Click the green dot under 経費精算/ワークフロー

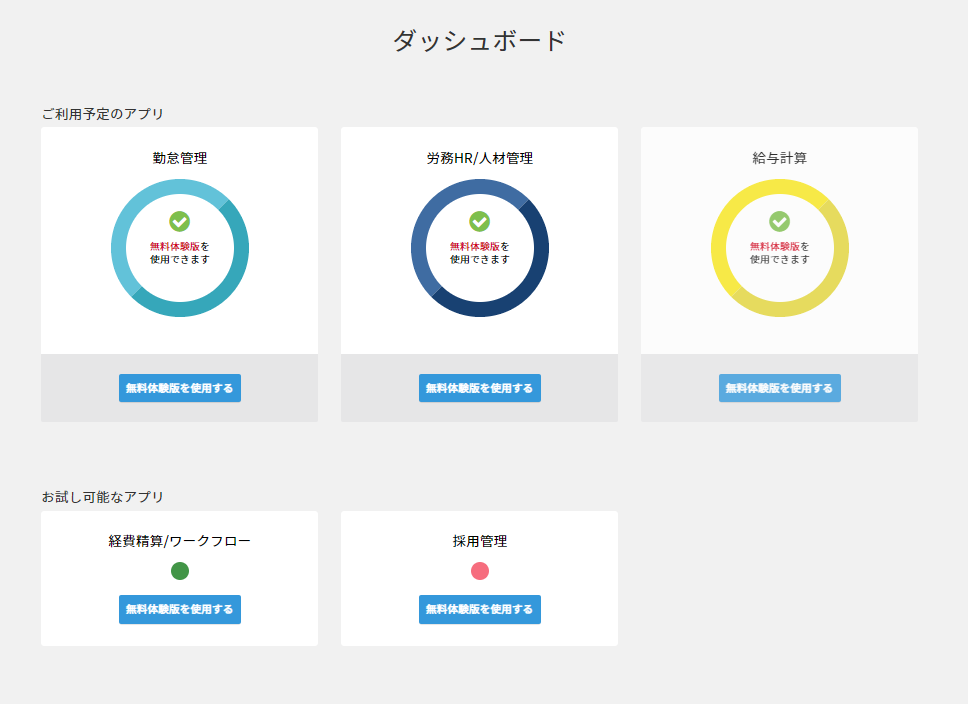point(180,571)
